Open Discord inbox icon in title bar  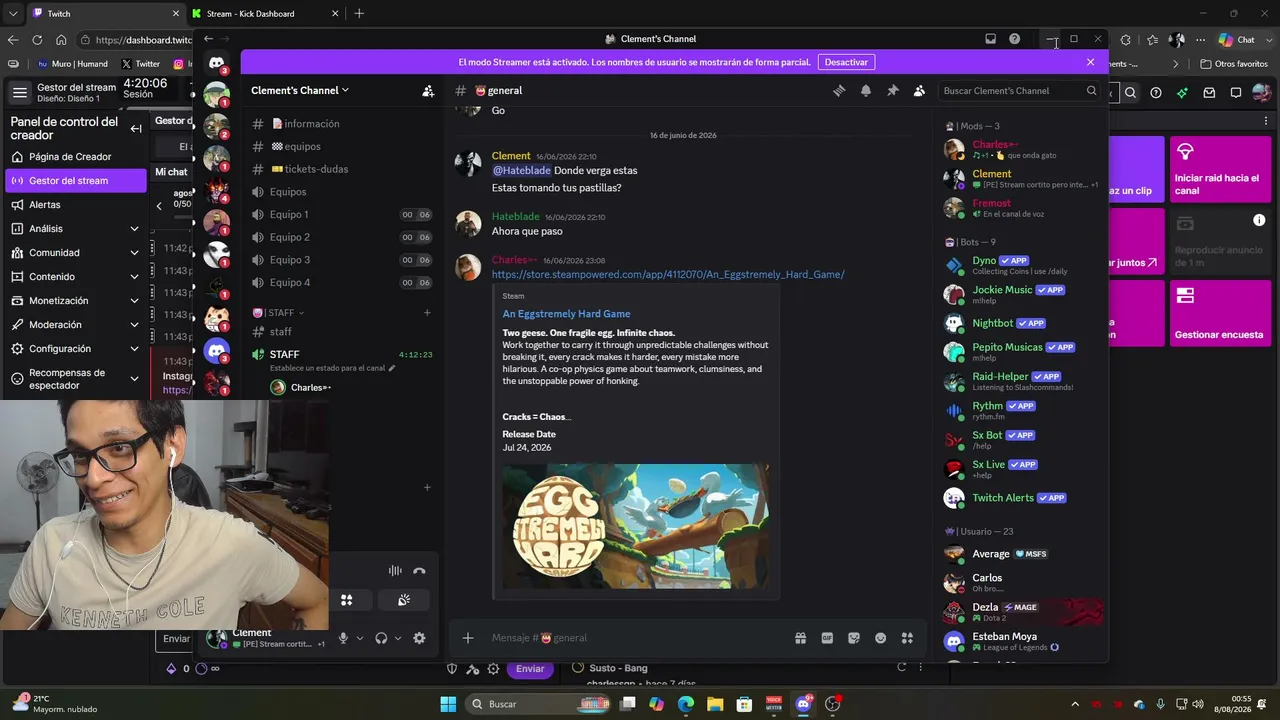(x=990, y=39)
